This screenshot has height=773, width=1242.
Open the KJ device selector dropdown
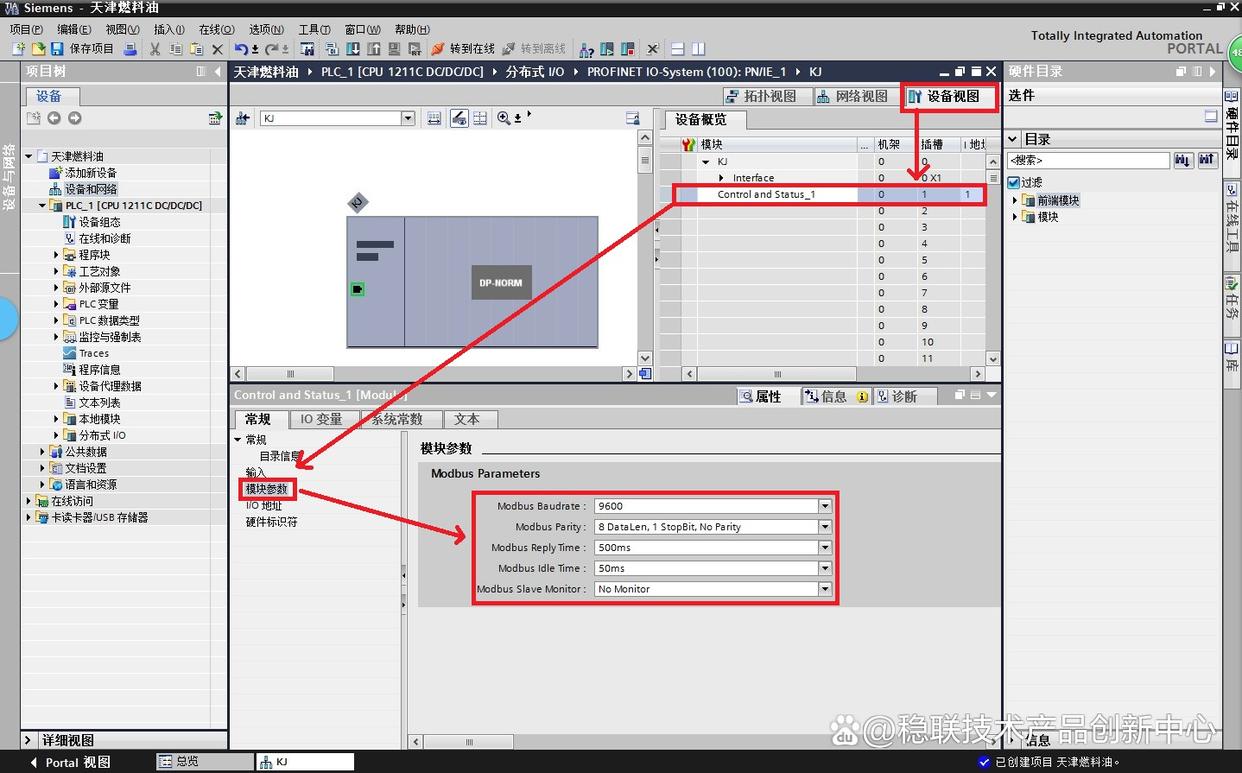coord(408,118)
